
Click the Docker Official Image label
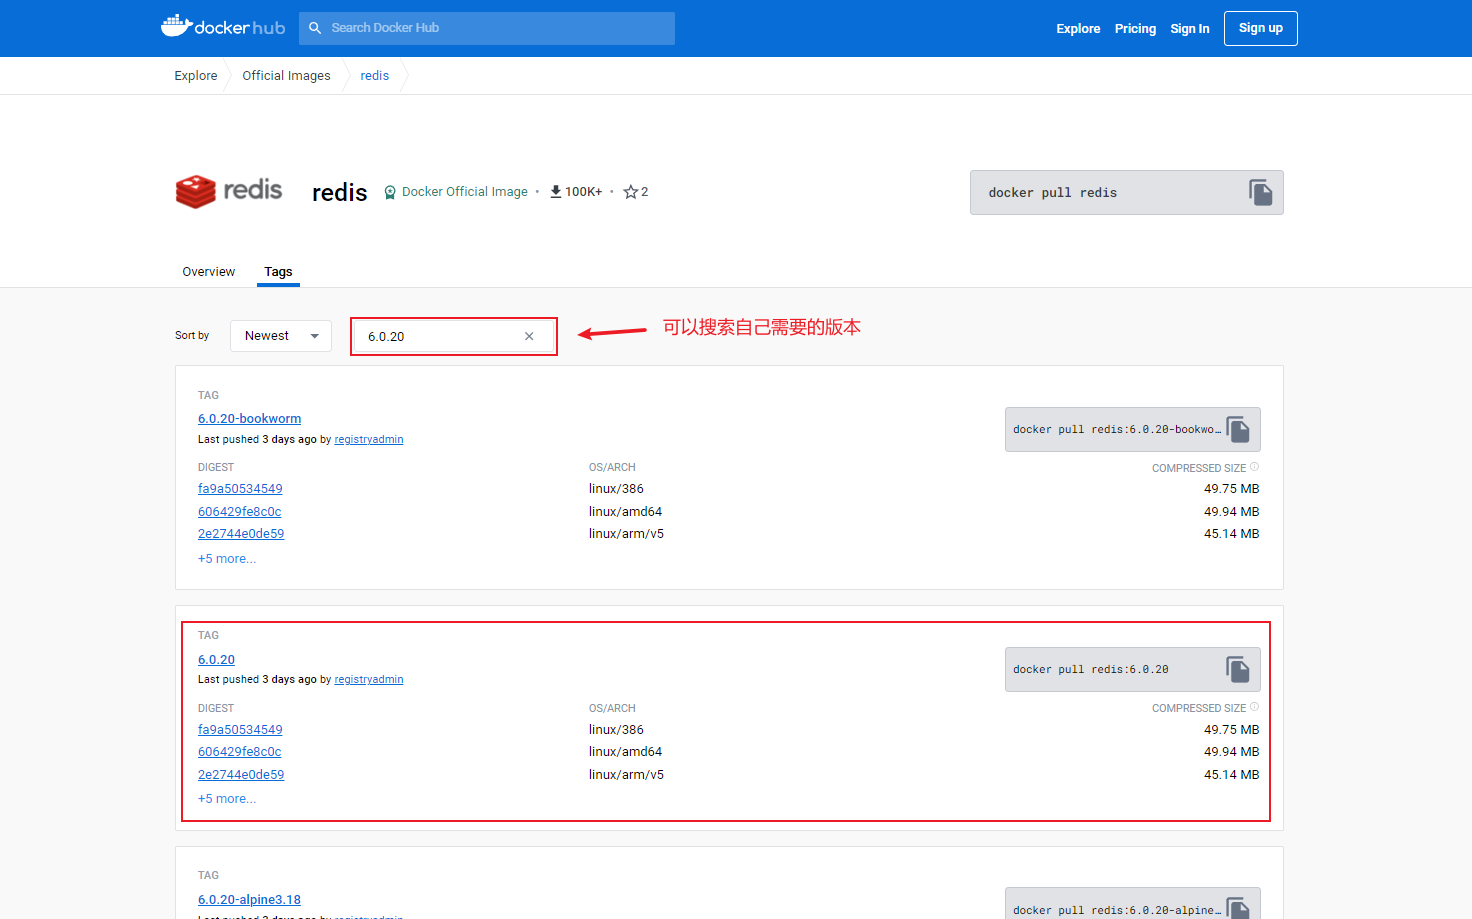(465, 192)
